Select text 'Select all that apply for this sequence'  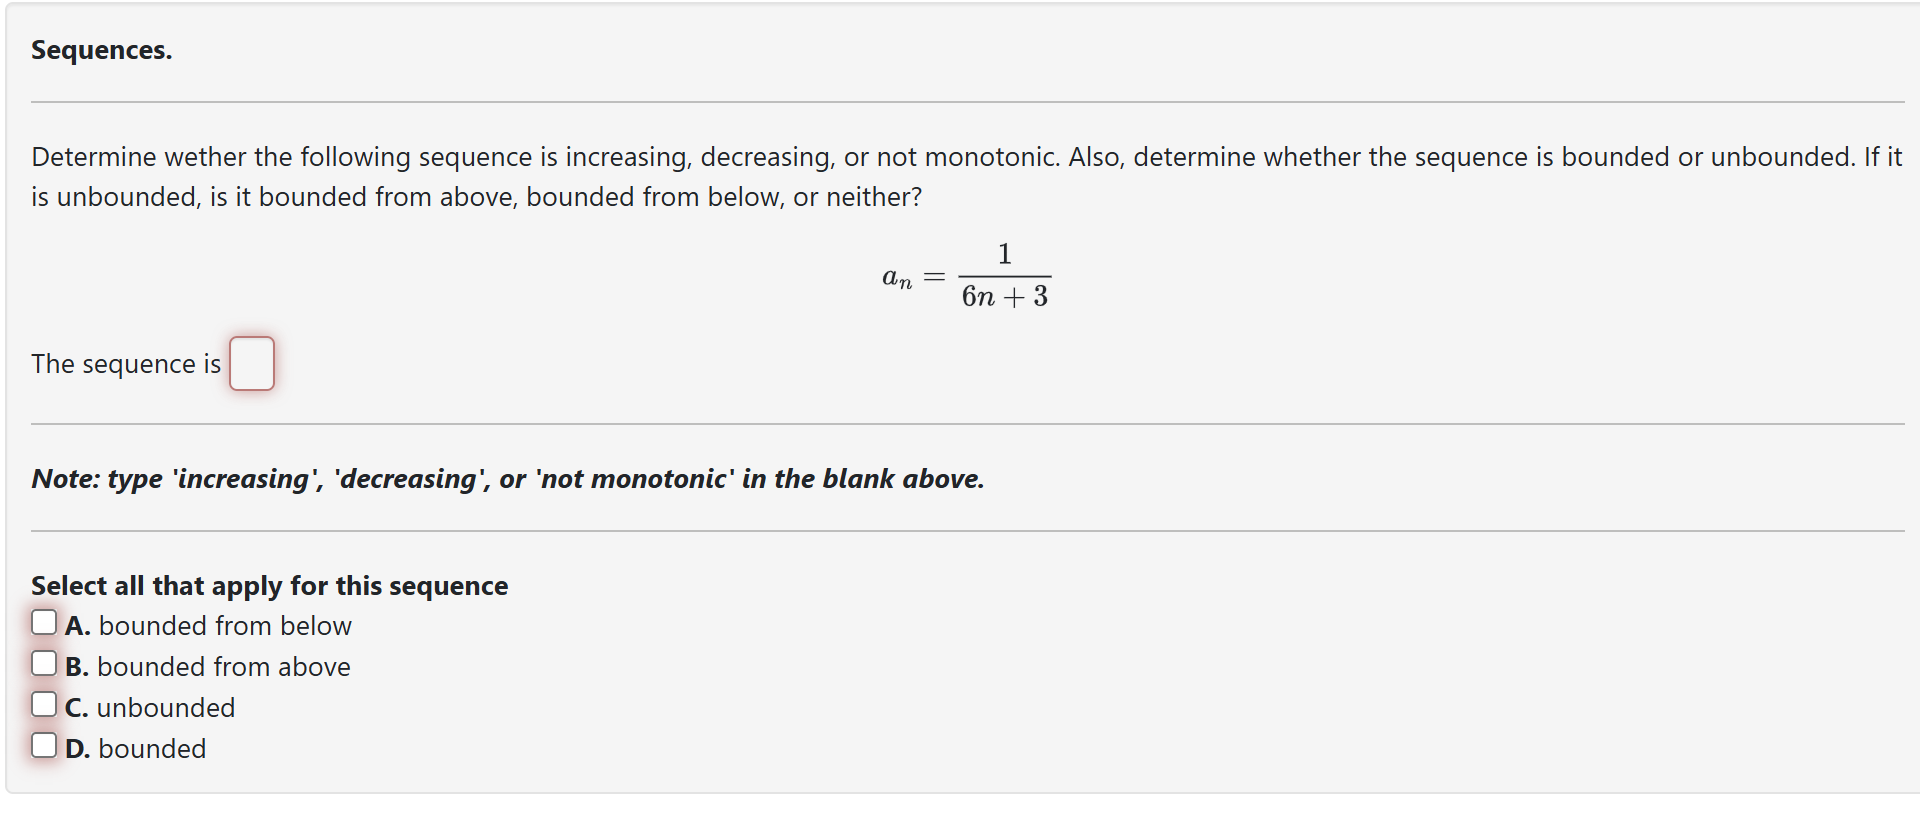click(270, 585)
